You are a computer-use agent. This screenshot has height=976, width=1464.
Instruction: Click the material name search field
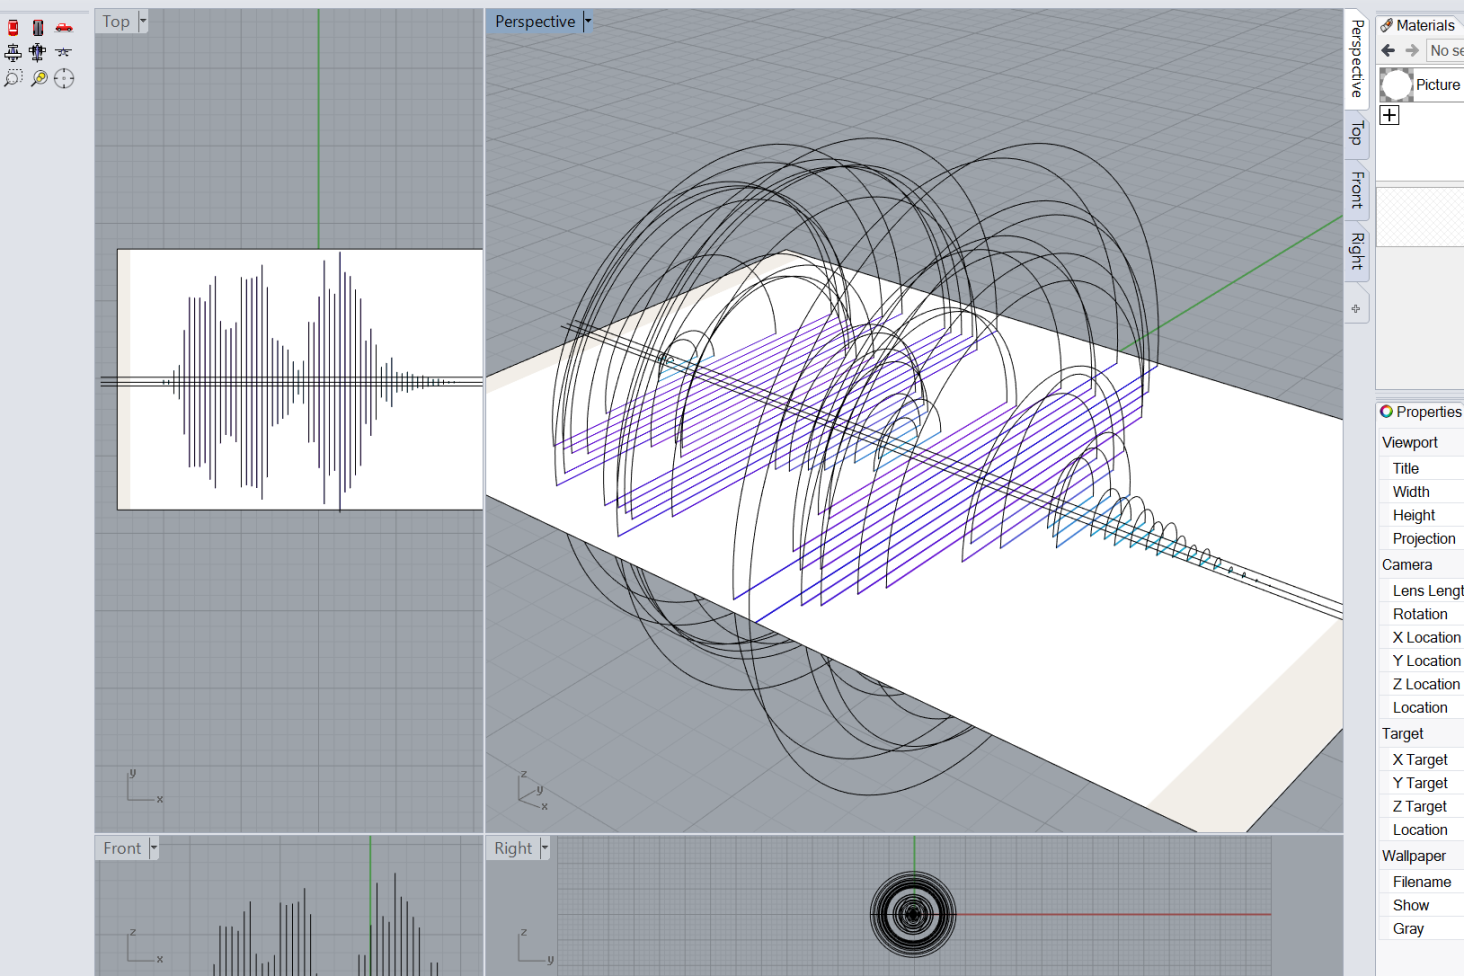click(x=1446, y=50)
